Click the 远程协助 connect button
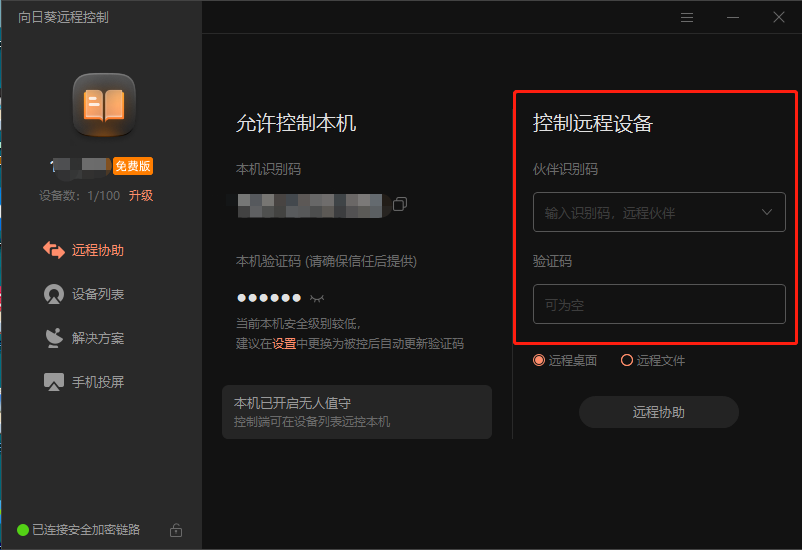This screenshot has height=550, width=802. coord(658,412)
